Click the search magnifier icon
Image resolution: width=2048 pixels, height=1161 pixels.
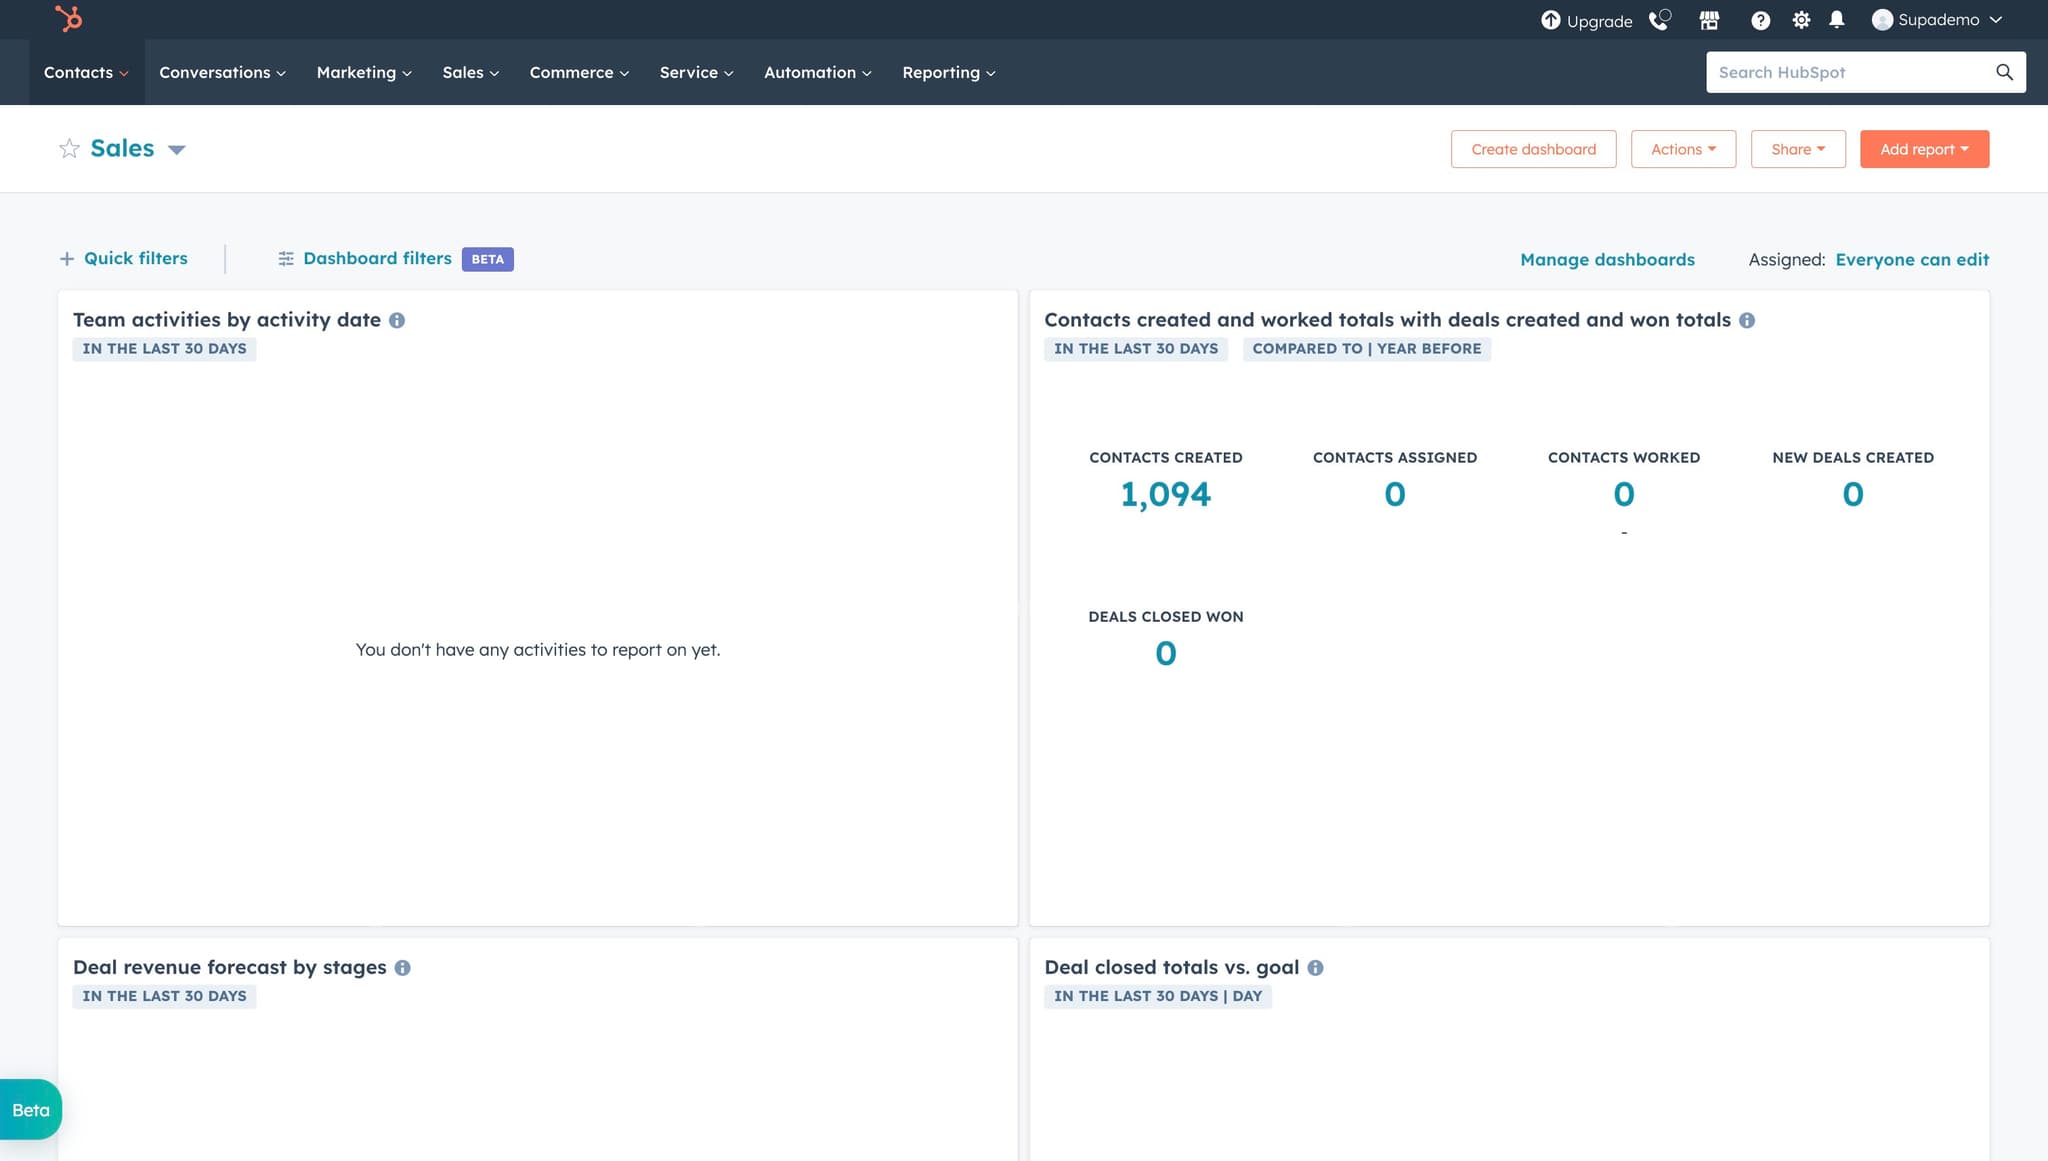click(x=2003, y=72)
